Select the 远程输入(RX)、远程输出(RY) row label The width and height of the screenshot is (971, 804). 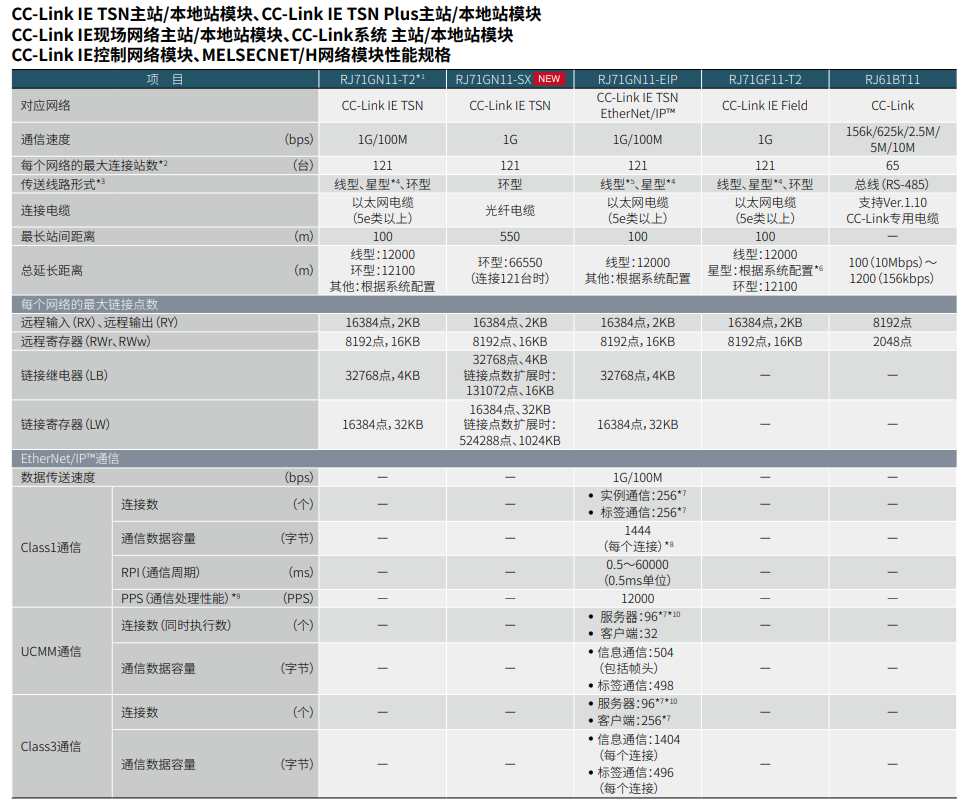click(99, 323)
